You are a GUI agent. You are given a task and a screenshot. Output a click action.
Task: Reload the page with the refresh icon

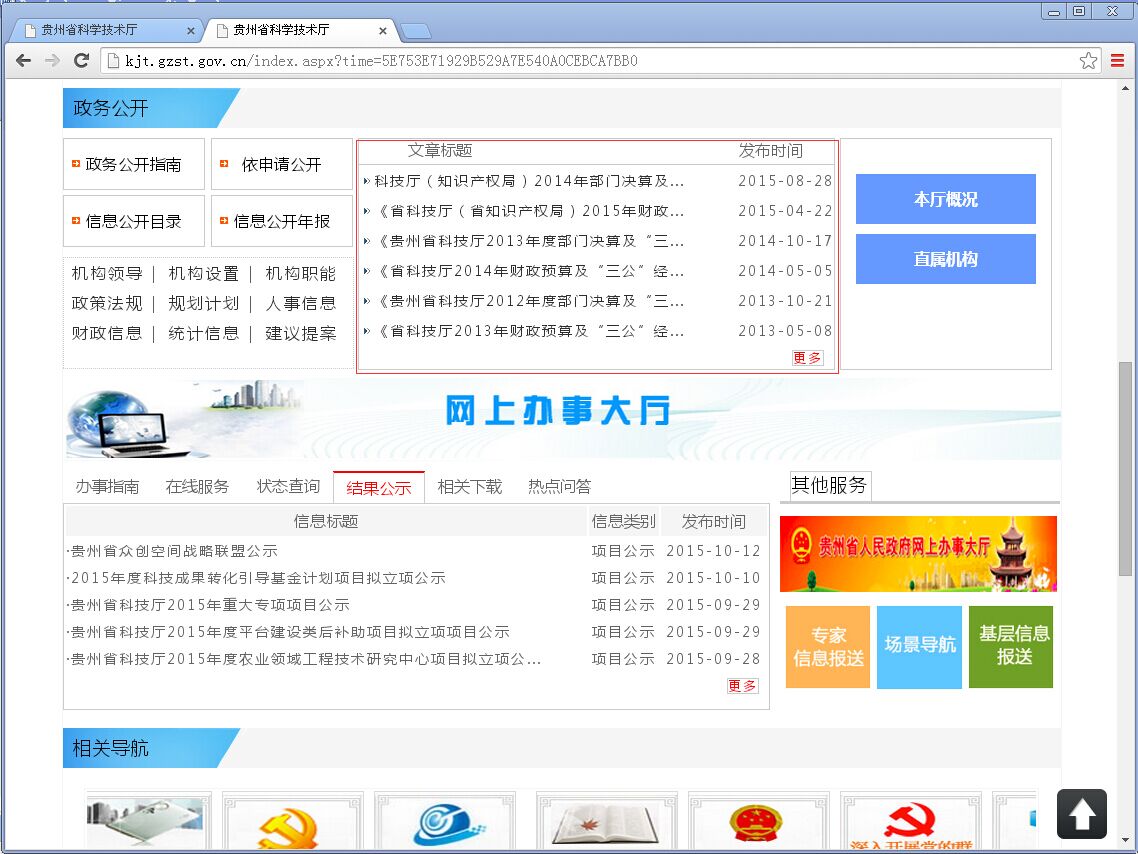pos(82,61)
